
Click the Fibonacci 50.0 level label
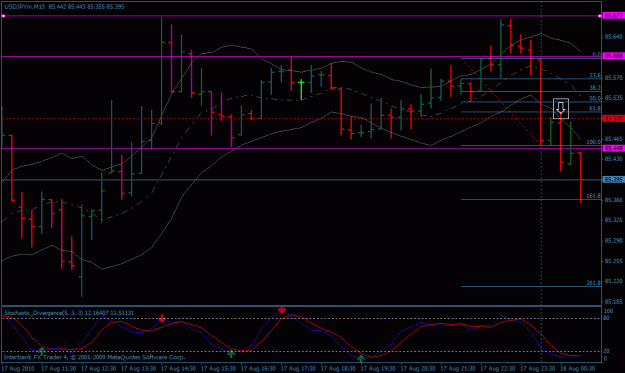point(595,98)
